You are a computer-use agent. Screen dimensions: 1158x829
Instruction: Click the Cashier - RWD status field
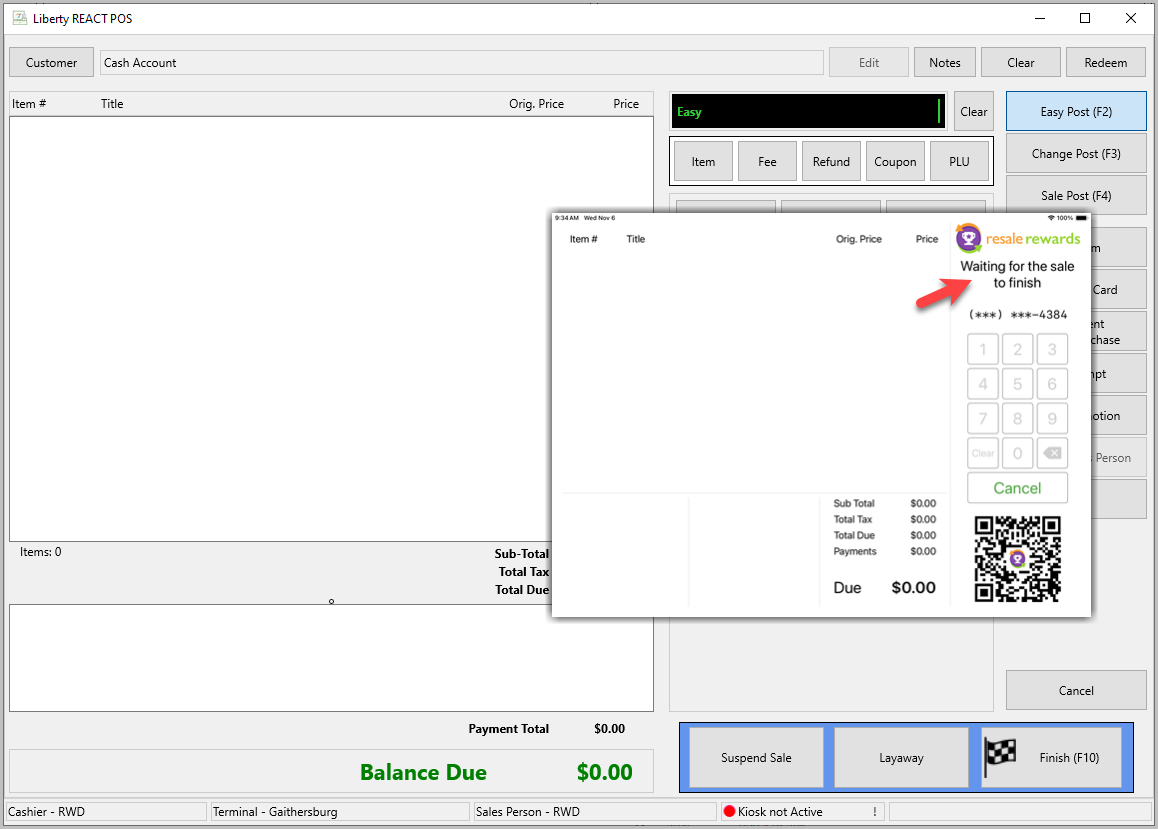coord(106,811)
